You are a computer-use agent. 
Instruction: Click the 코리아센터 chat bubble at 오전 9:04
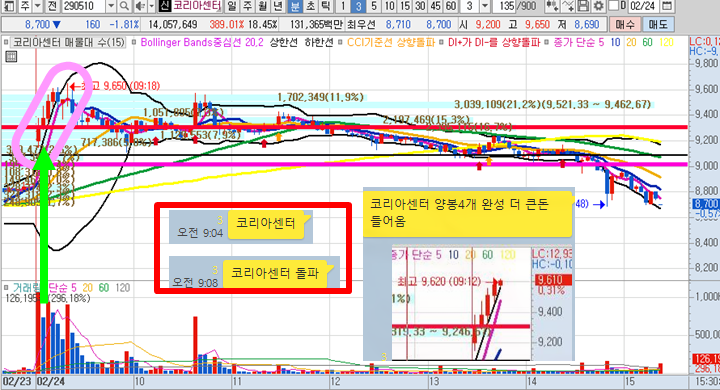(x=265, y=224)
